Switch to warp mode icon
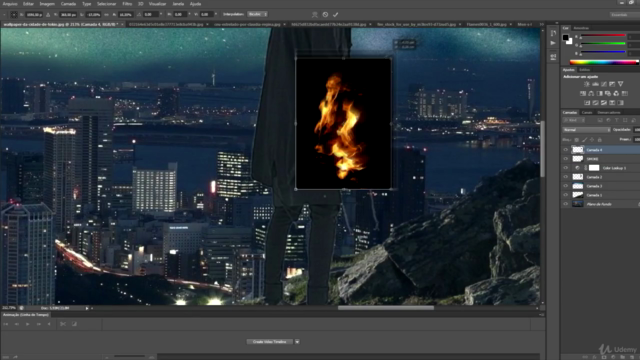Image resolution: width=640 pixels, height=360 pixels. tap(315, 15)
